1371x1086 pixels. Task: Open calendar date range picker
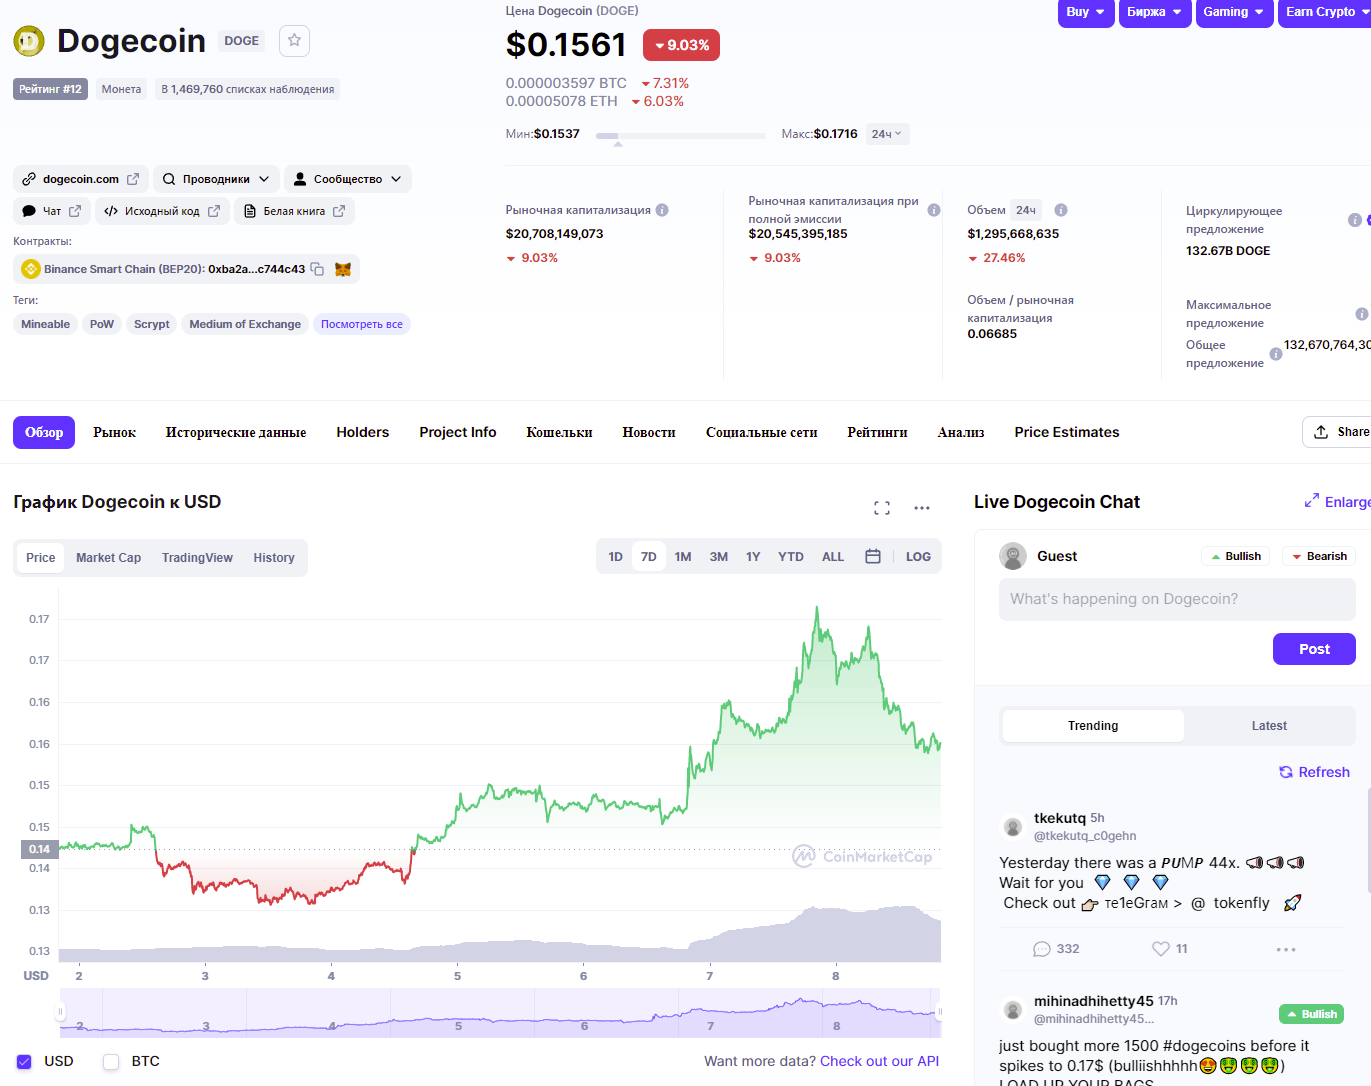(x=873, y=557)
